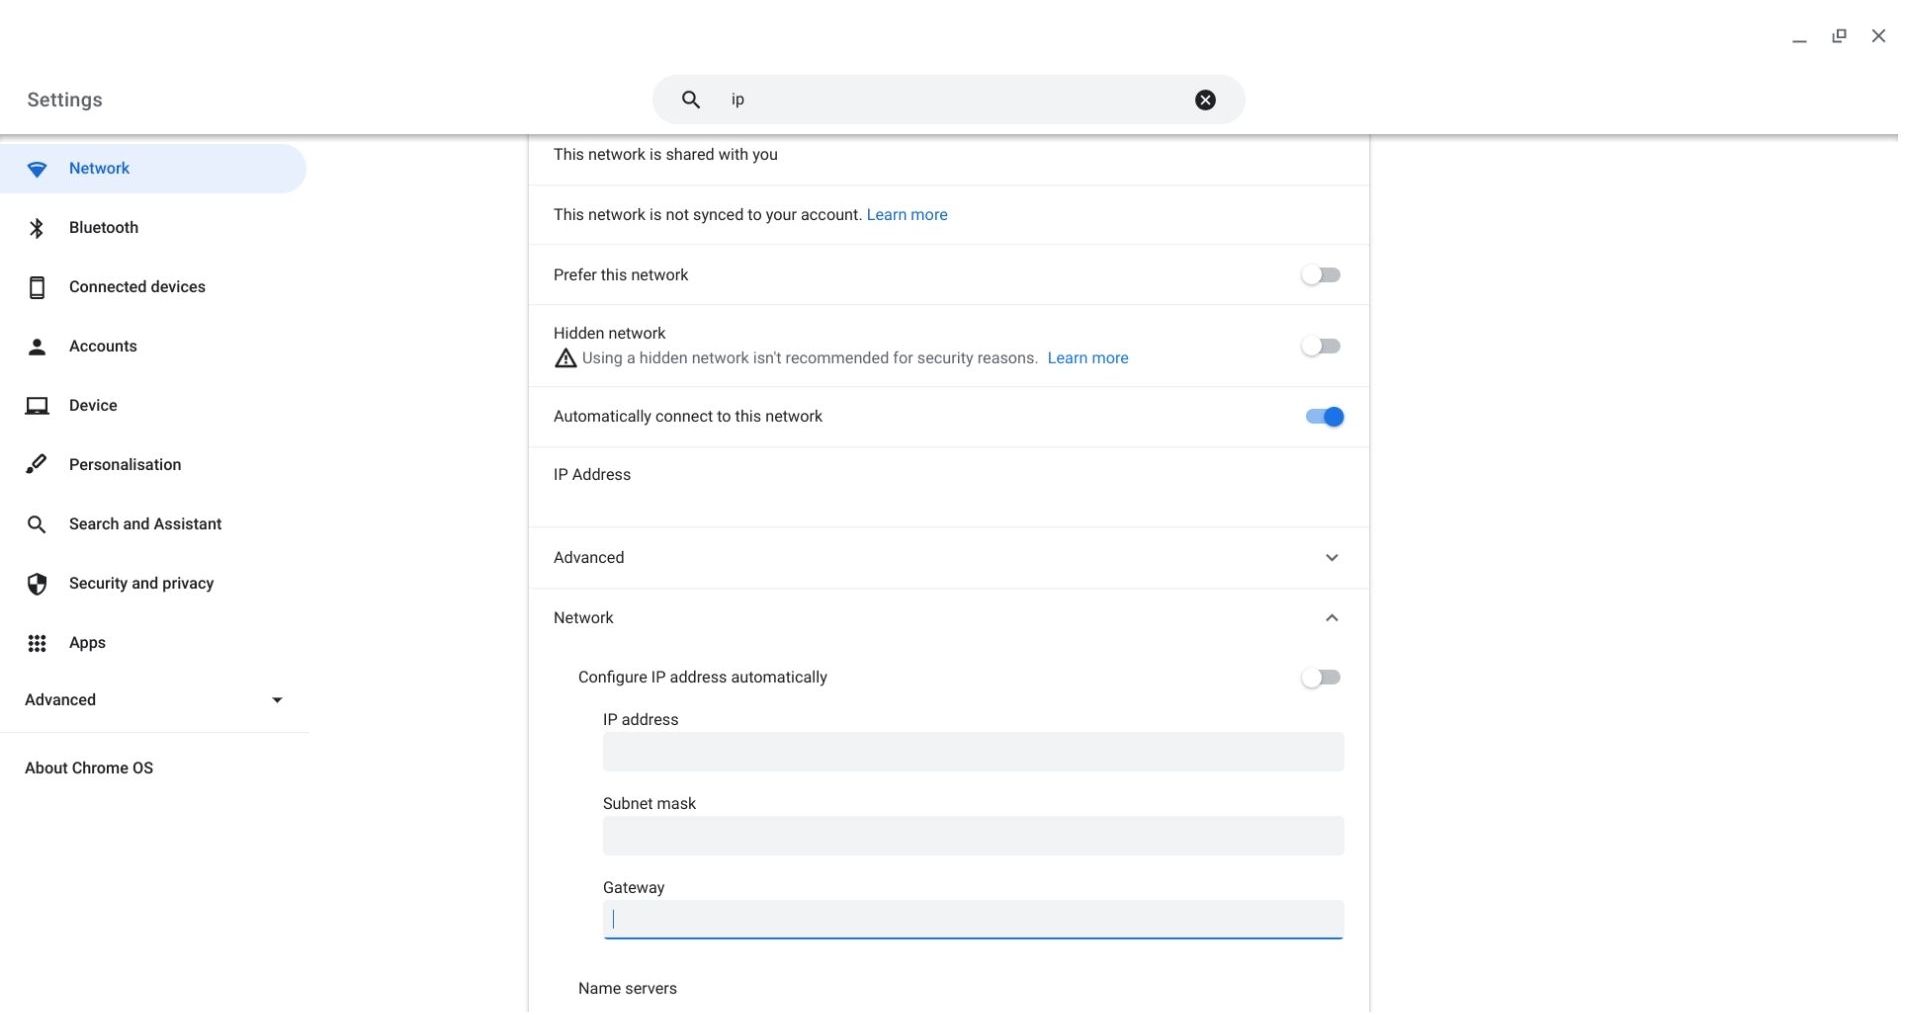
Task: Clear the search query
Action: coord(1205,99)
